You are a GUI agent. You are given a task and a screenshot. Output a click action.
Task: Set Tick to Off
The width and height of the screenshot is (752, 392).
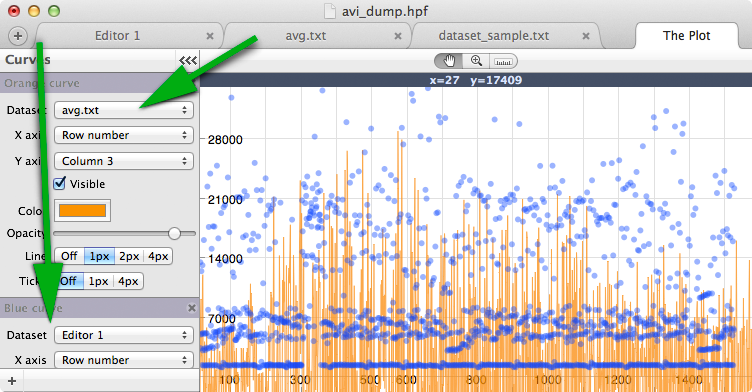point(69,281)
